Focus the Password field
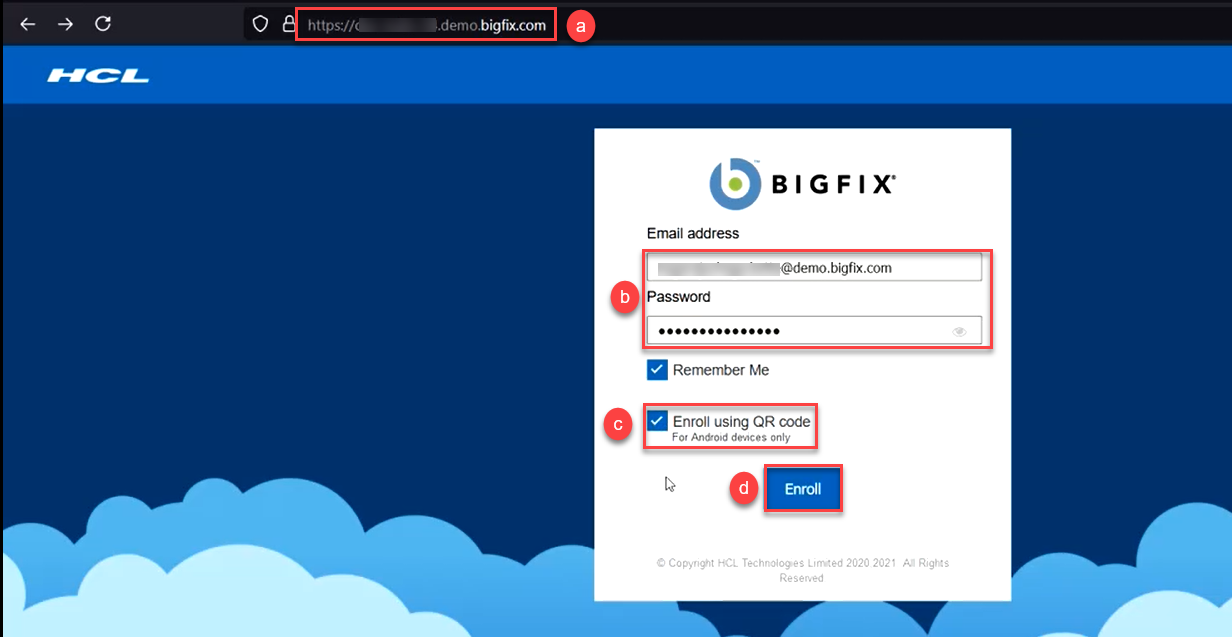The image size is (1232, 637). click(814, 331)
